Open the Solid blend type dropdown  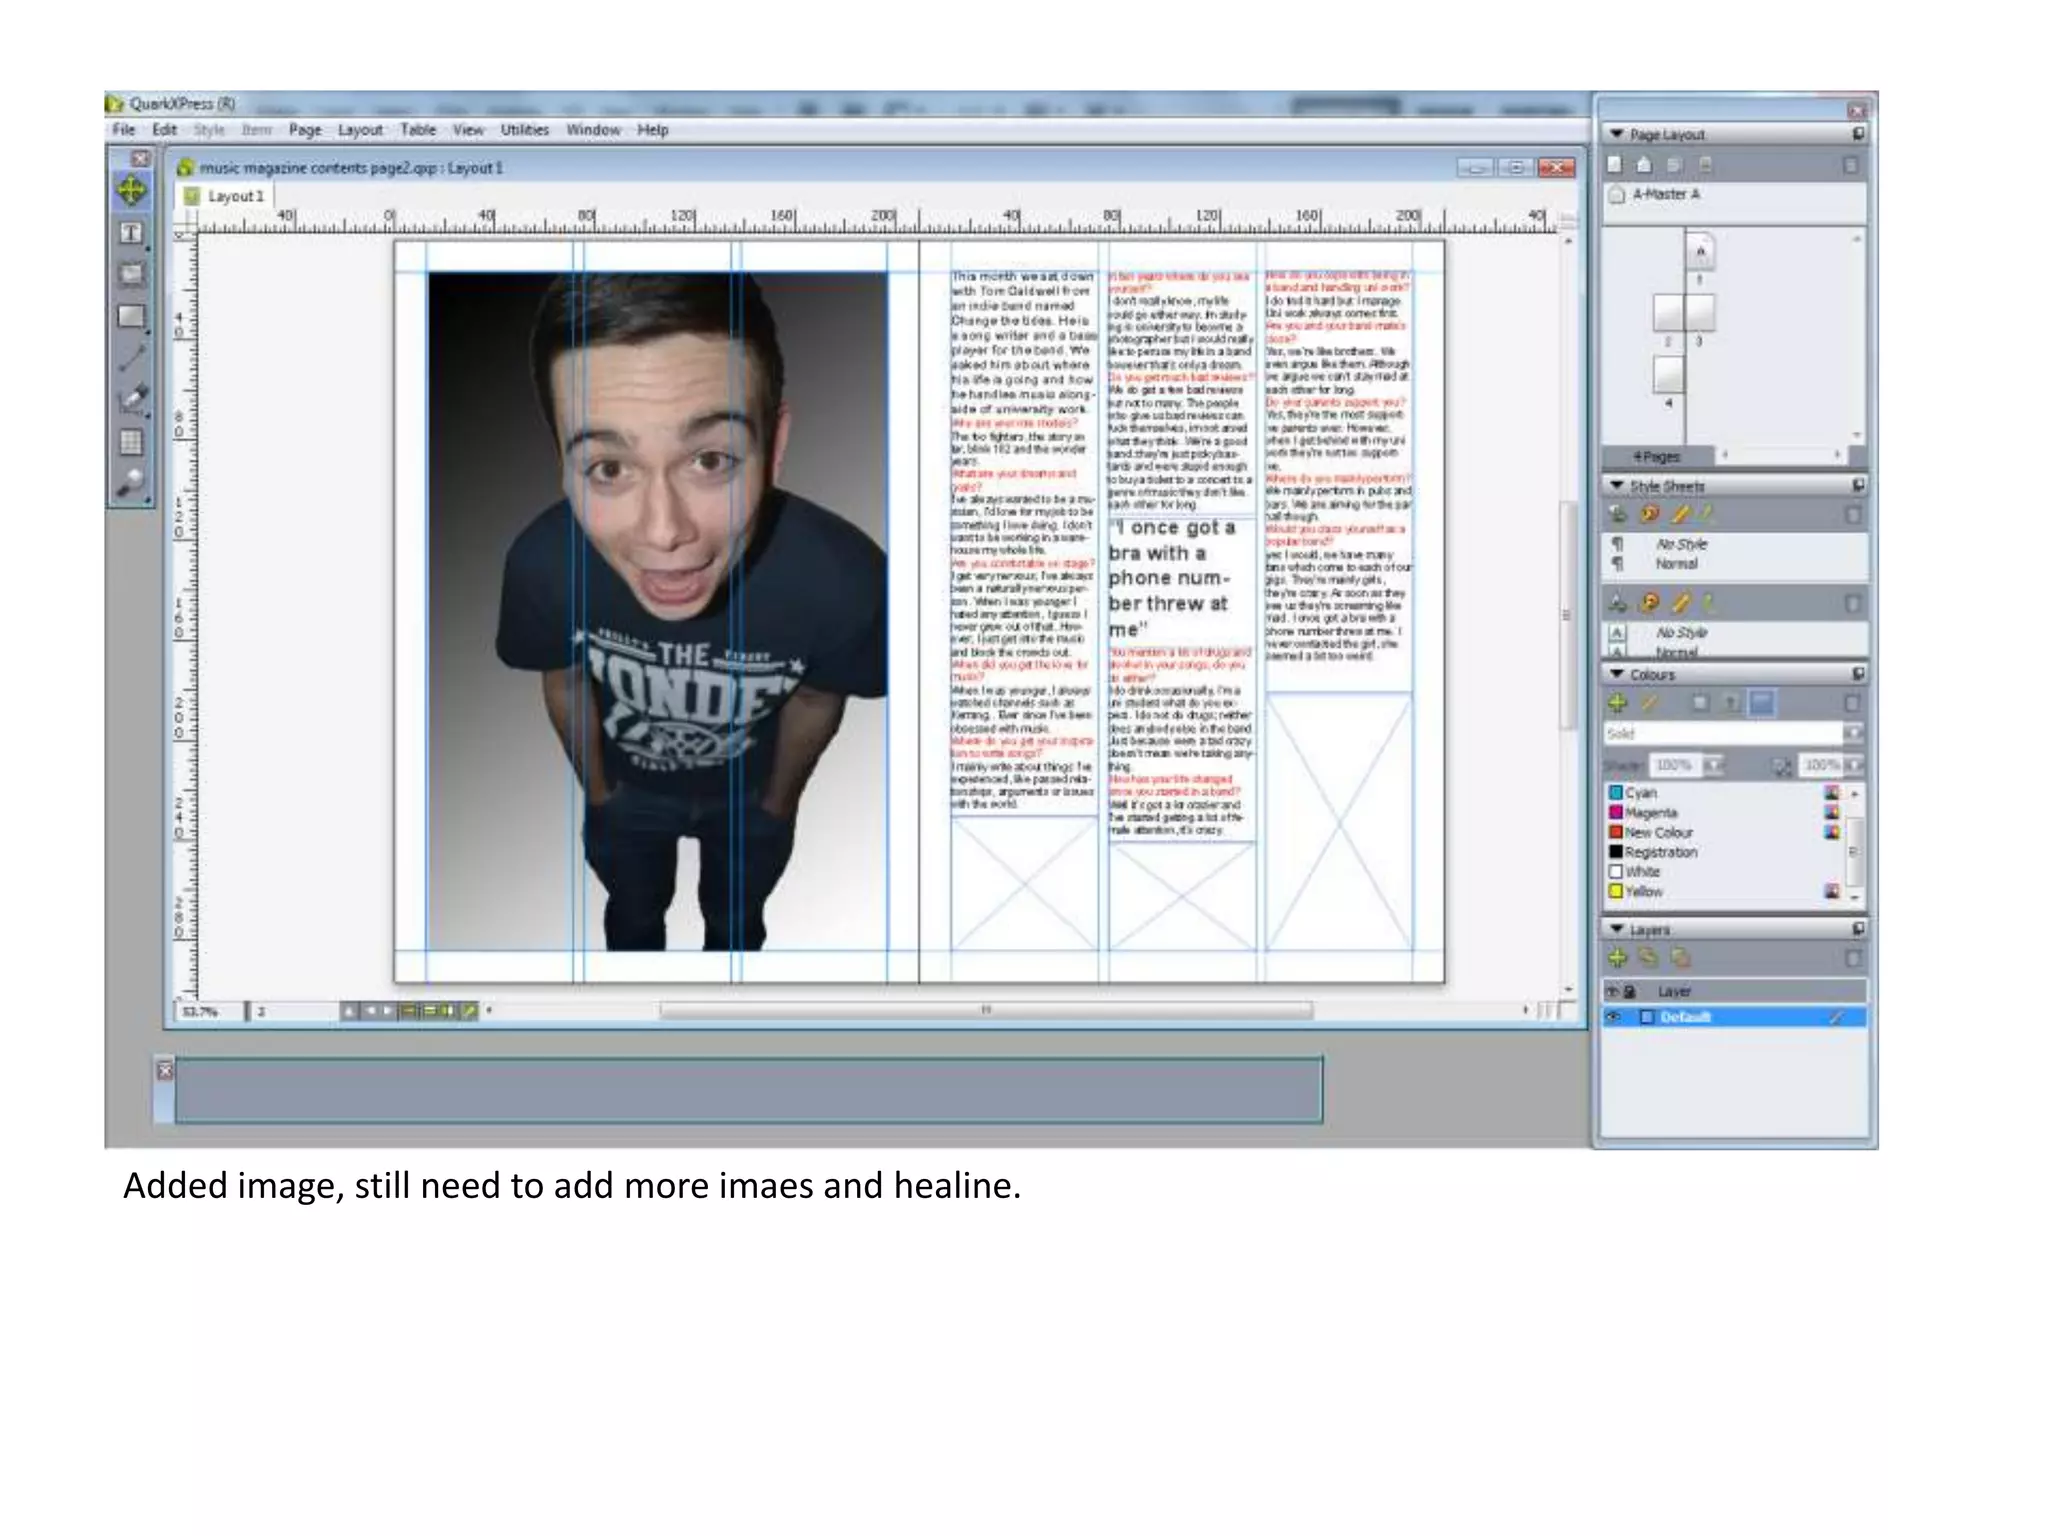click(1852, 733)
